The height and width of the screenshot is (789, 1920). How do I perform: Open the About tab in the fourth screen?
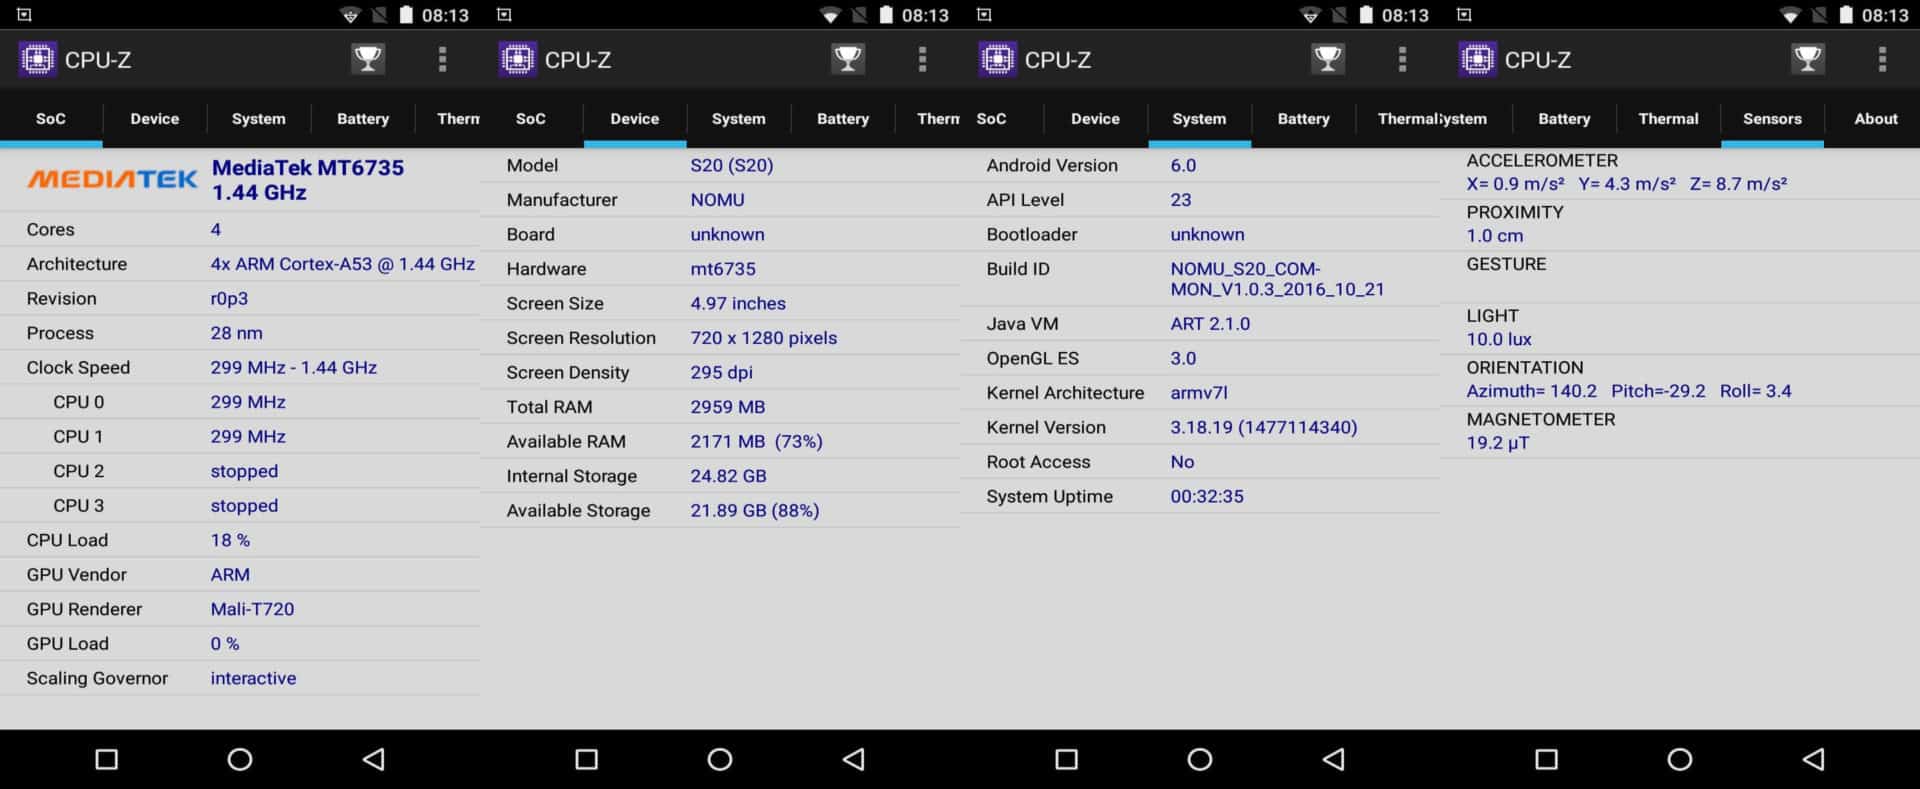[1875, 118]
